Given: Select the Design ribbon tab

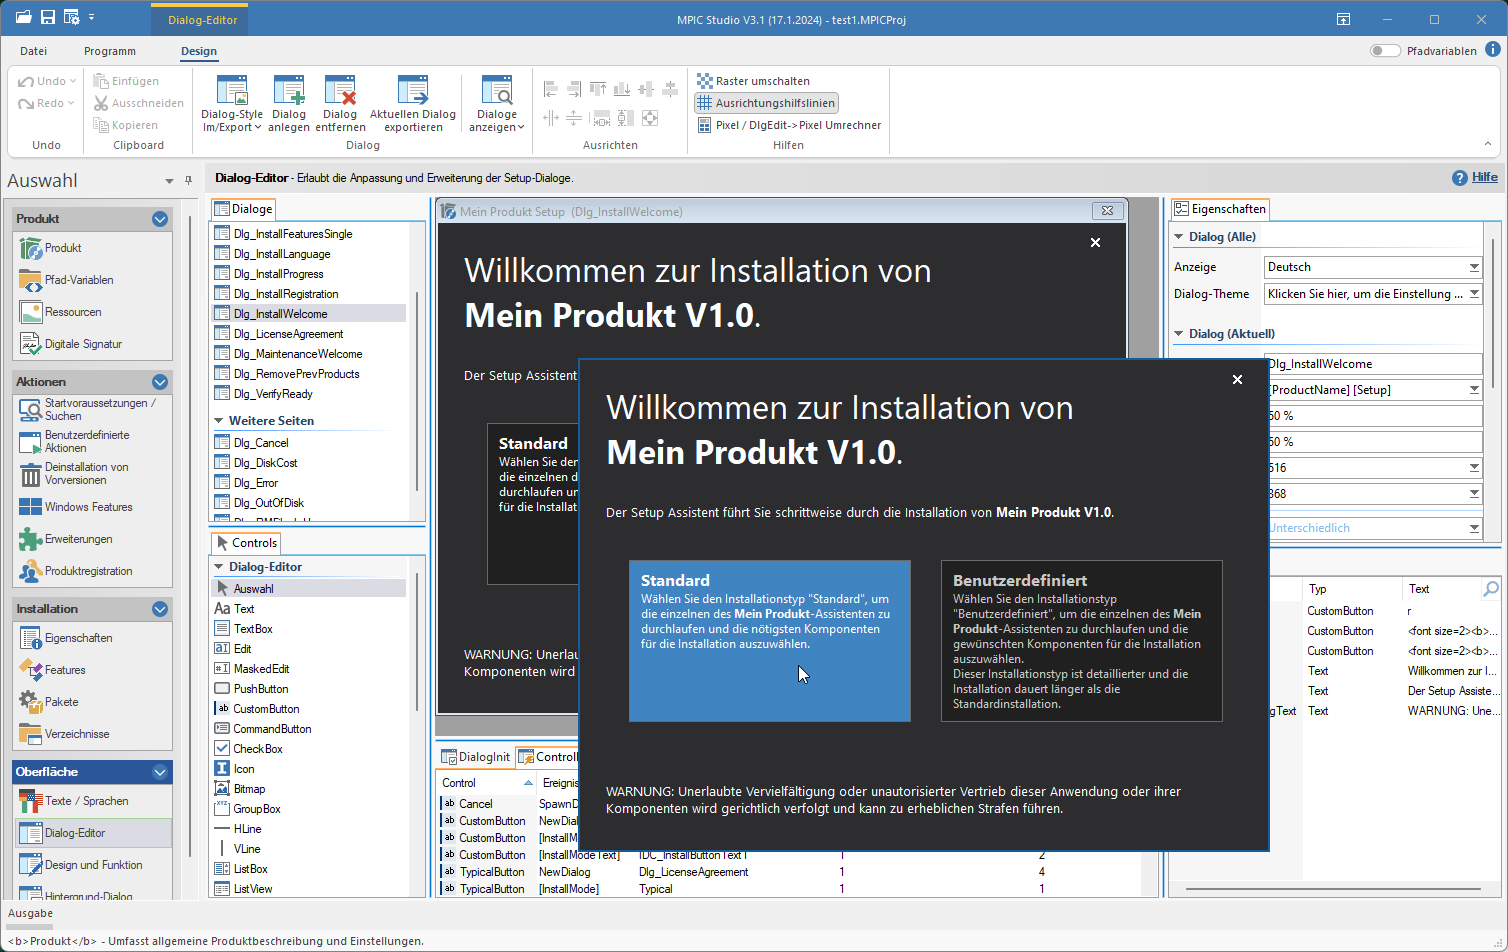Looking at the screenshot, I should coord(199,51).
